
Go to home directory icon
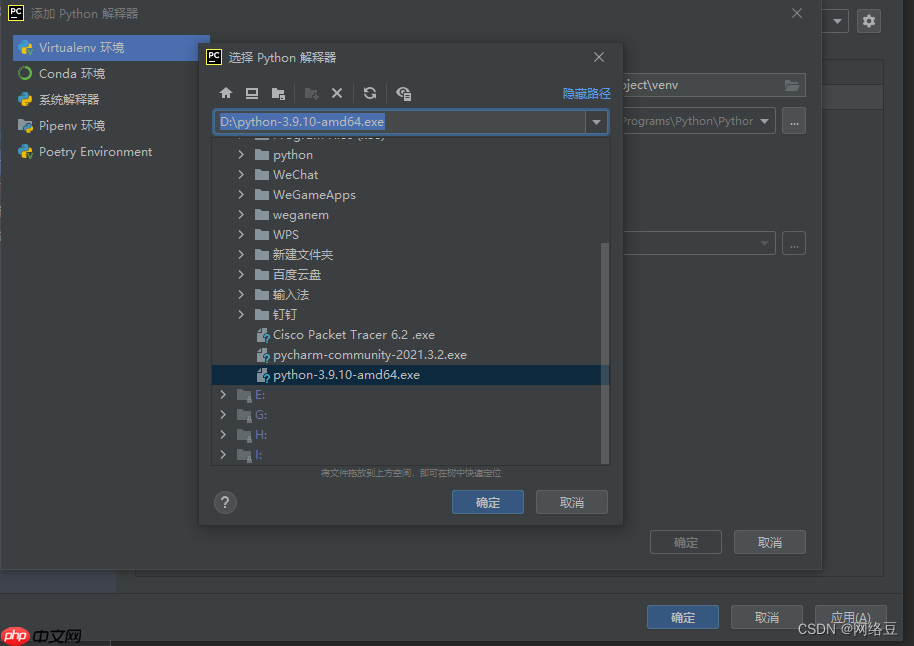point(226,93)
